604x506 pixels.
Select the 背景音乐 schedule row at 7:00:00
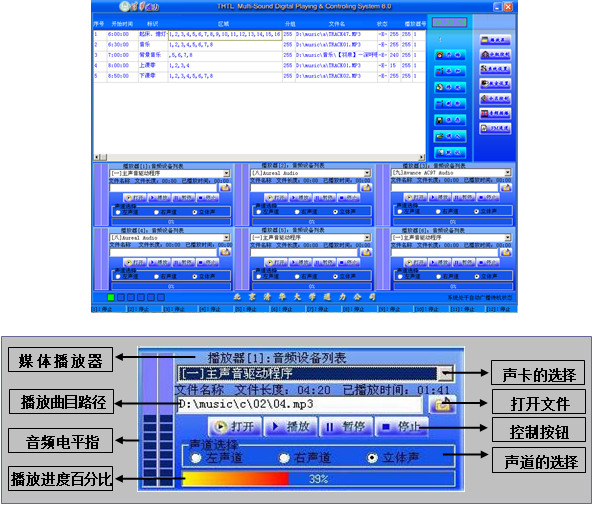pyautogui.click(x=200, y=56)
